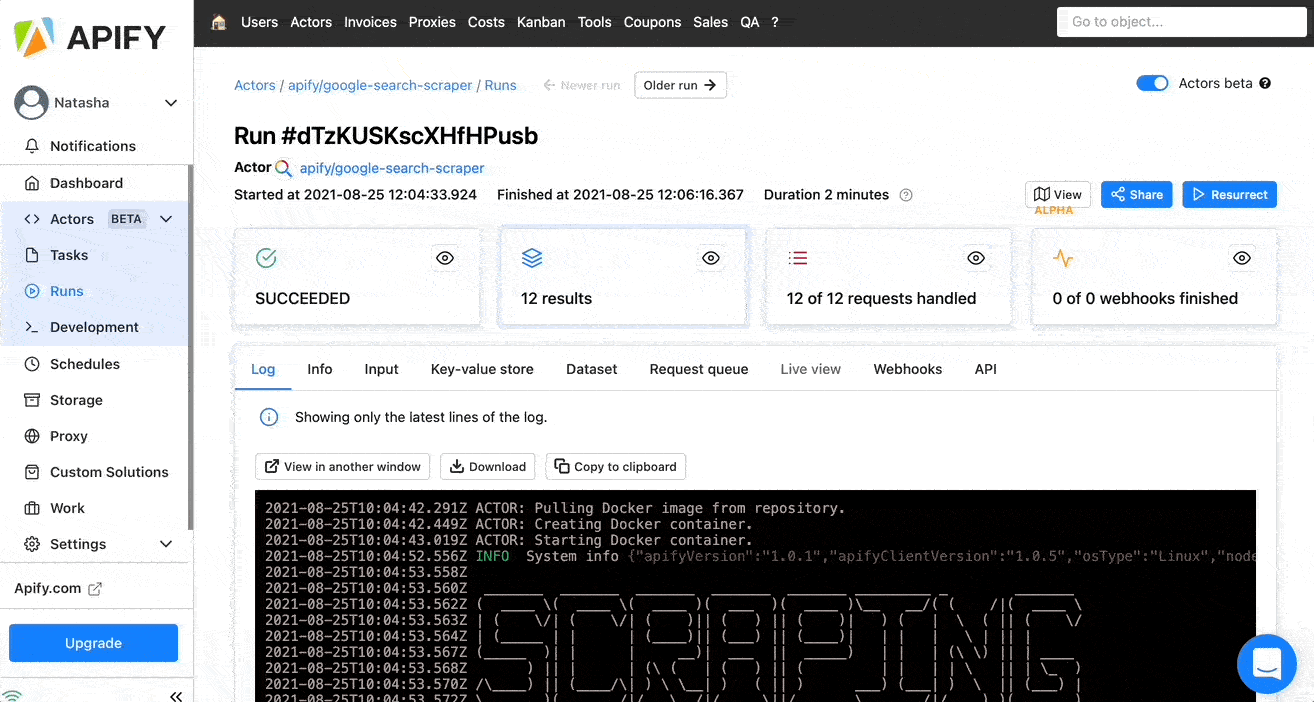Click the Upgrade button

coord(93,643)
